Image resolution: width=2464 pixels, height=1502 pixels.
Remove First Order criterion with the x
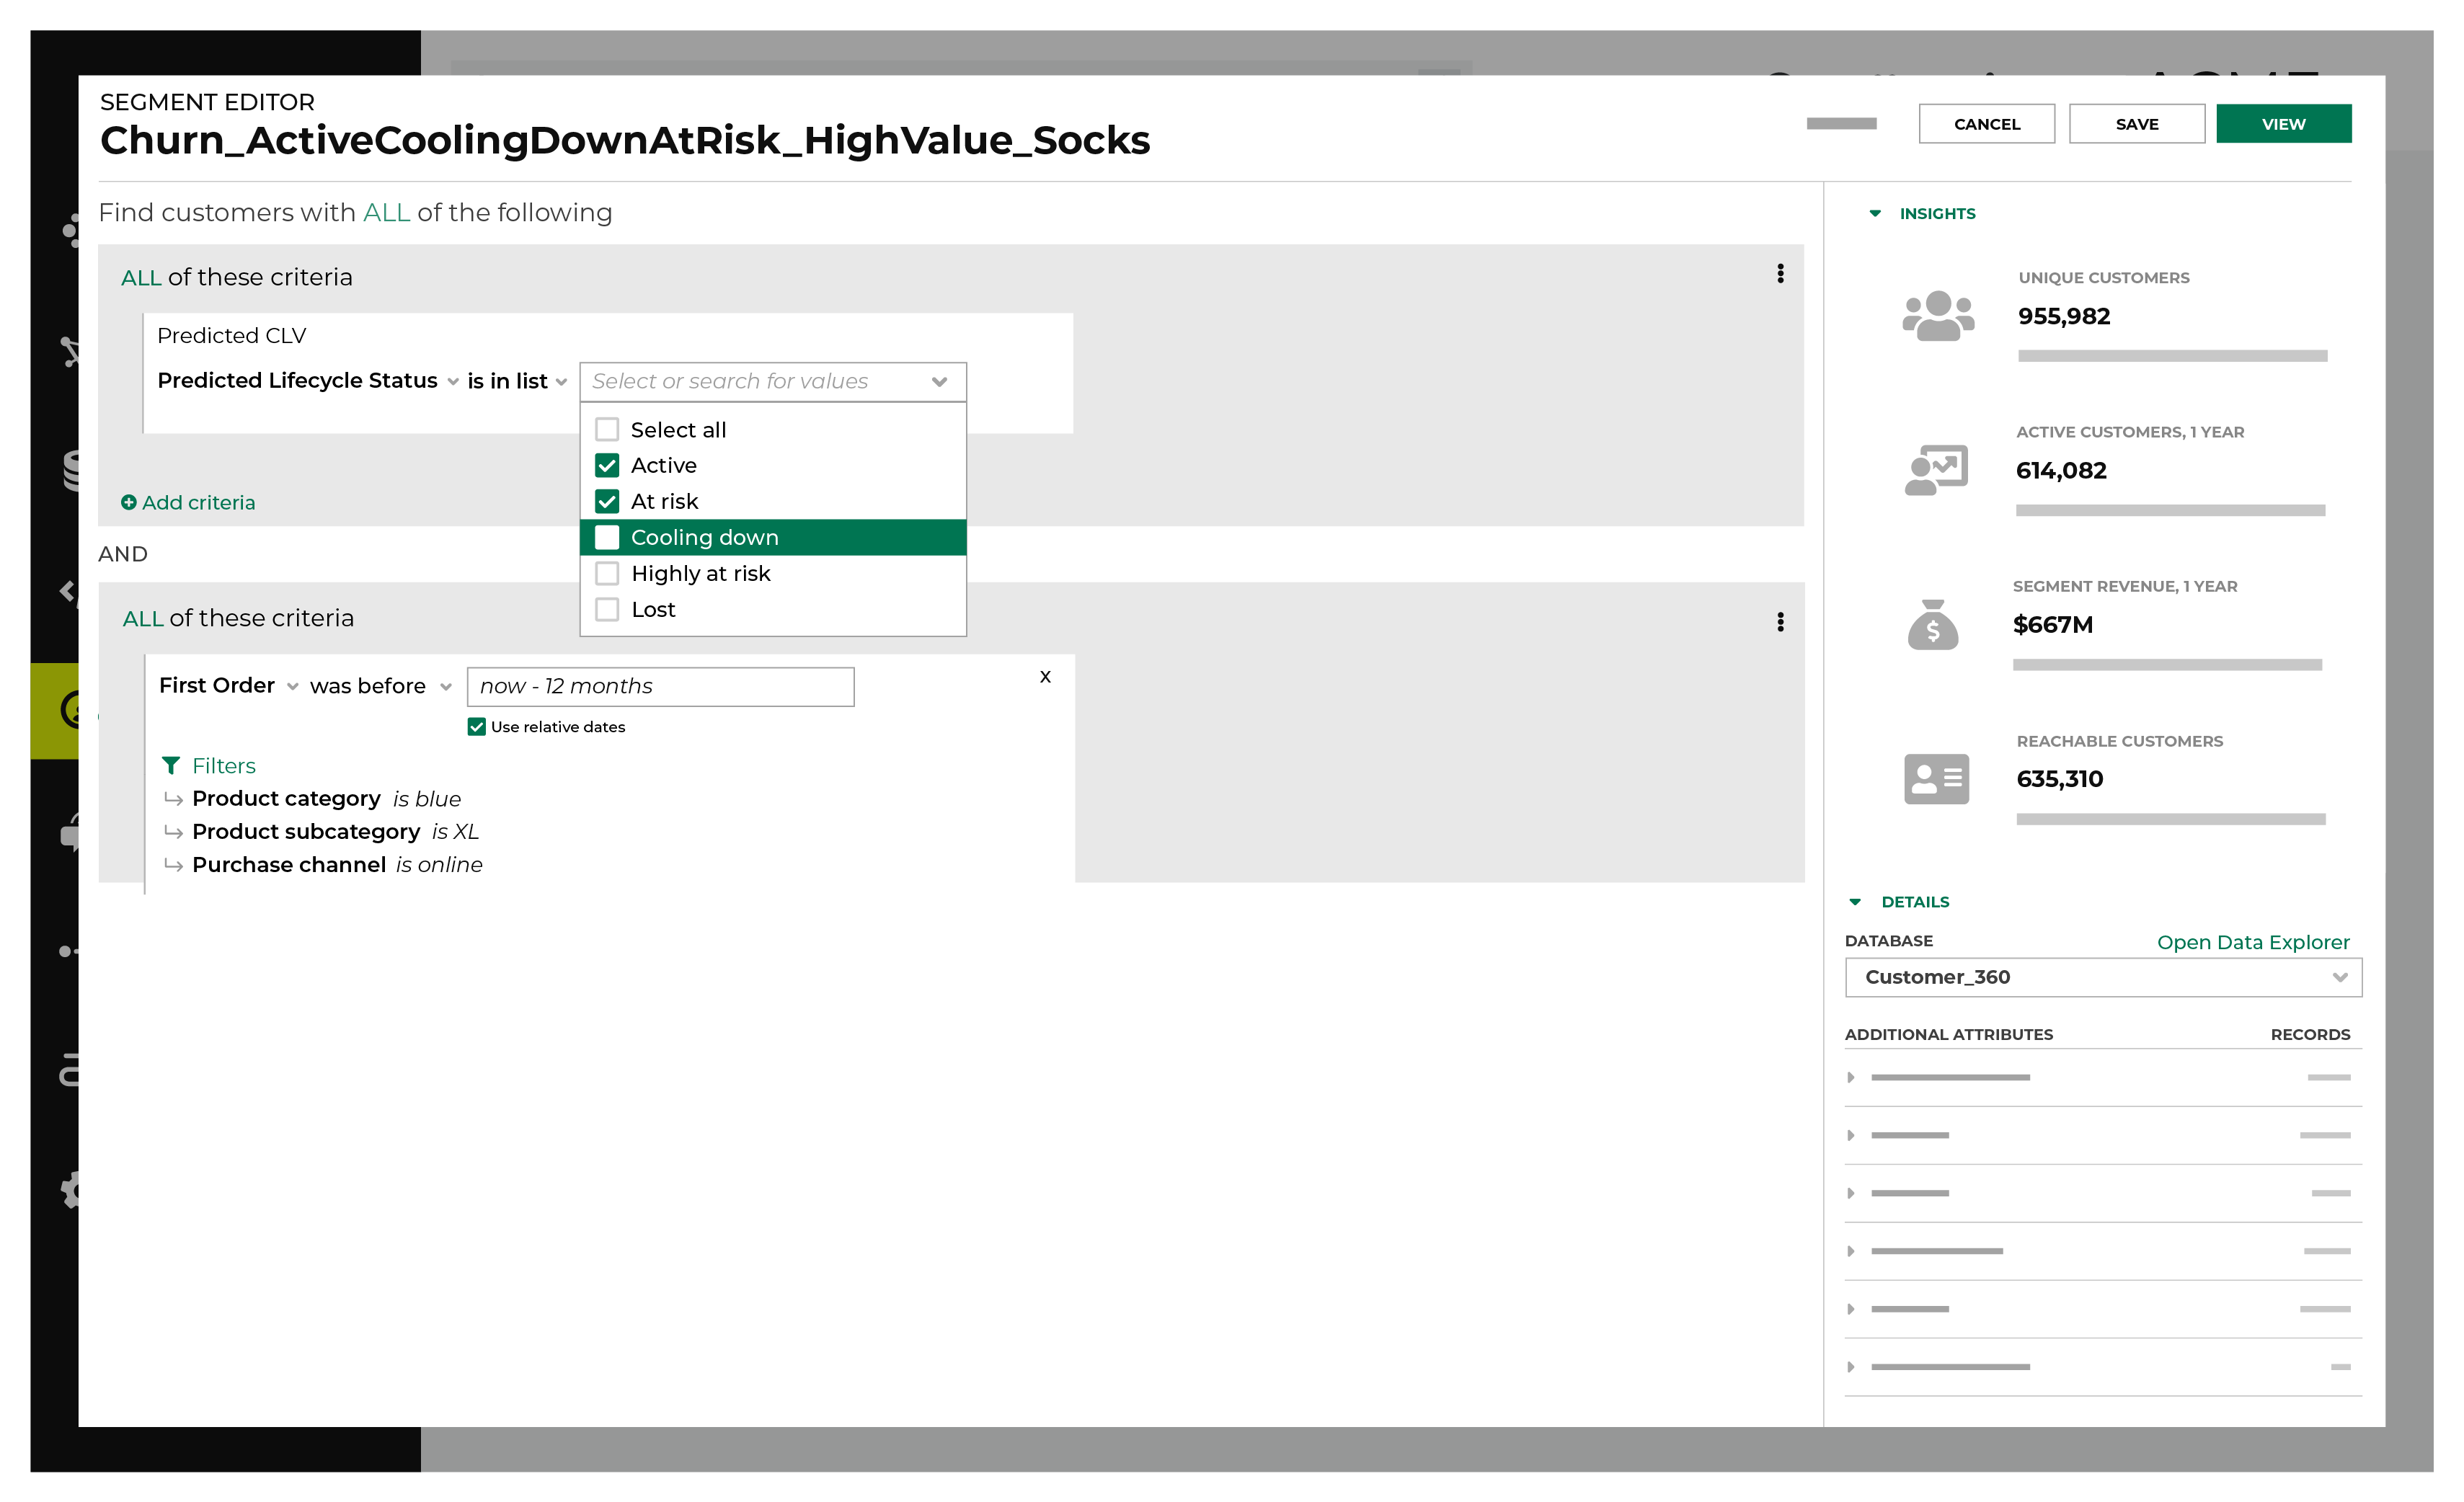click(x=1045, y=677)
